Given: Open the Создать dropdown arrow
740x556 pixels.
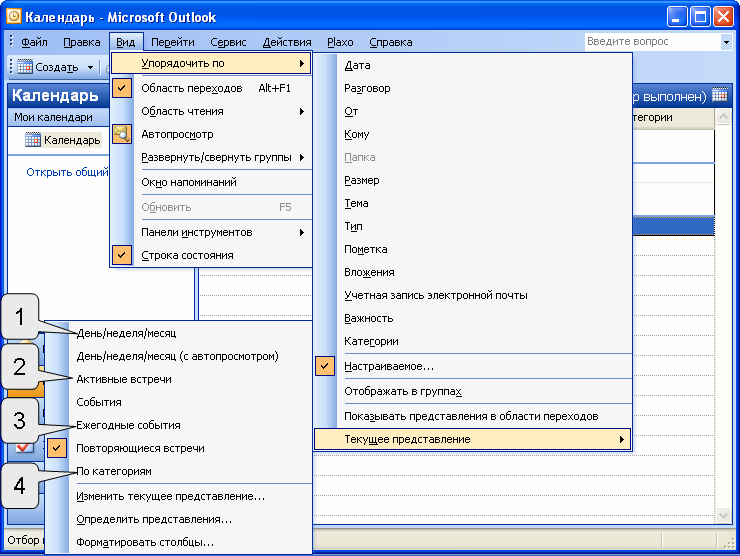Looking at the screenshot, I should pos(90,67).
